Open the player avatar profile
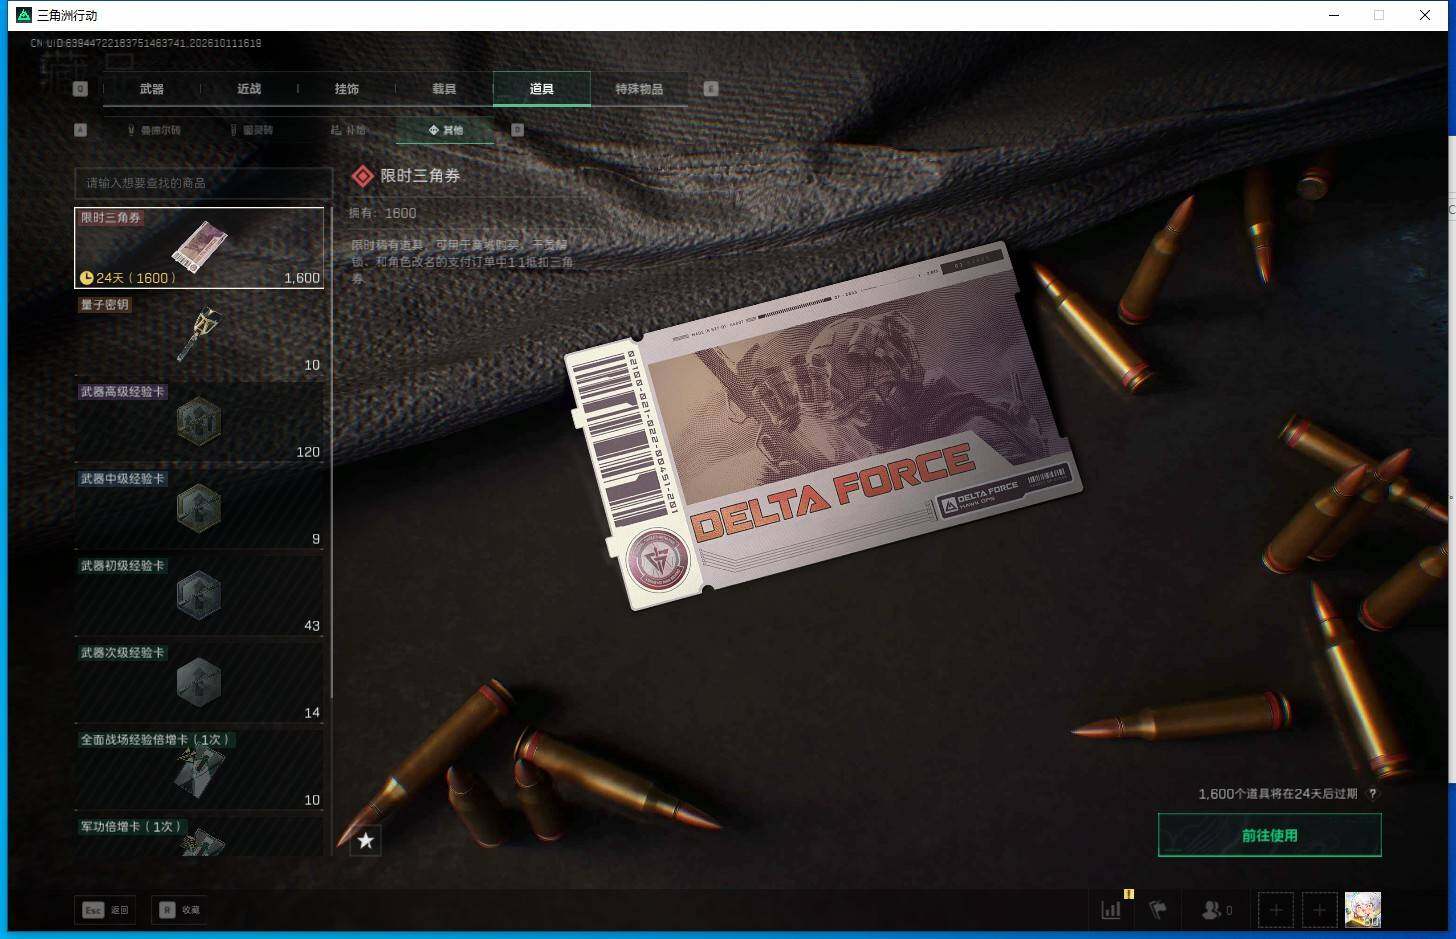Viewport: 1456px width, 939px height. 1363,910
